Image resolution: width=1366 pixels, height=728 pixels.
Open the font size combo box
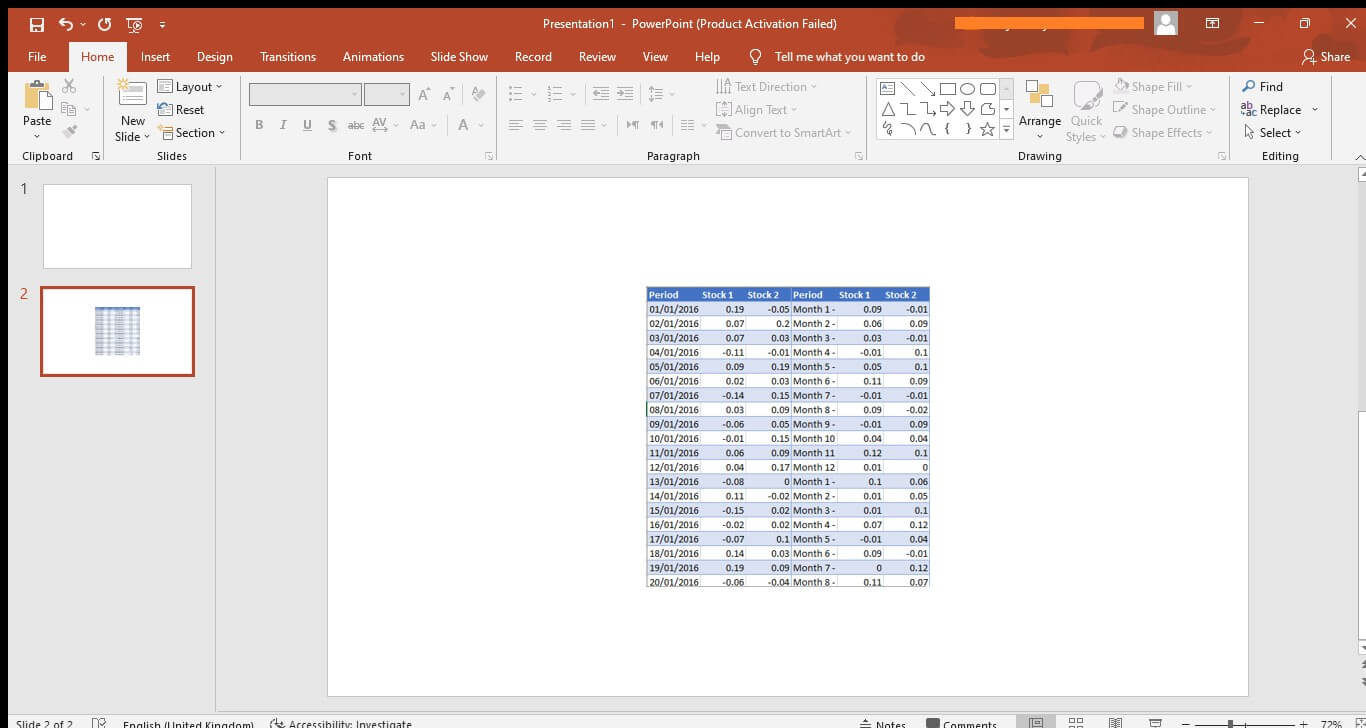(387, 94)
